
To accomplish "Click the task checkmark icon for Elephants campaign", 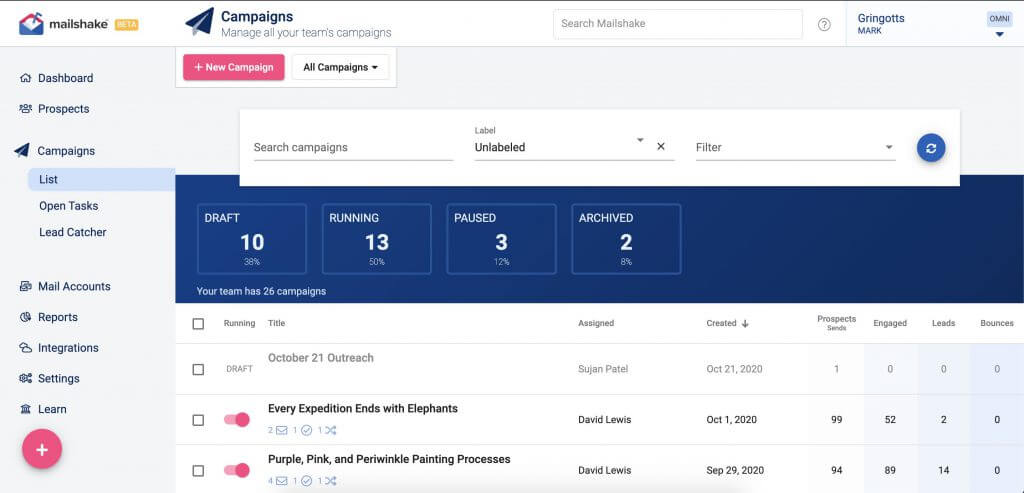I will [x=306, y=430].
